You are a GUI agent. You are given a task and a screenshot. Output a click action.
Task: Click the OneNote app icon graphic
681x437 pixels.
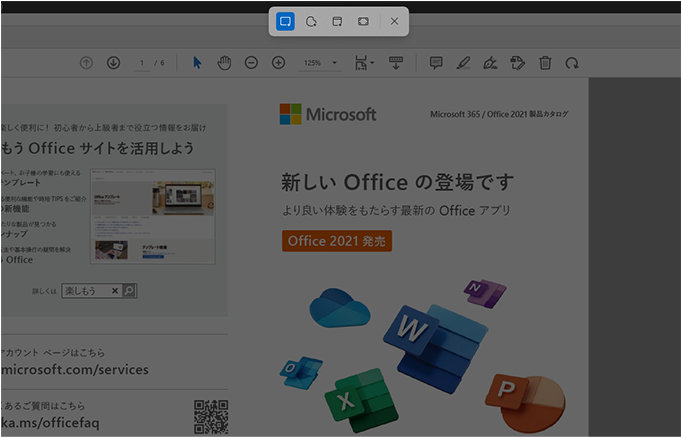coord(485,293)
